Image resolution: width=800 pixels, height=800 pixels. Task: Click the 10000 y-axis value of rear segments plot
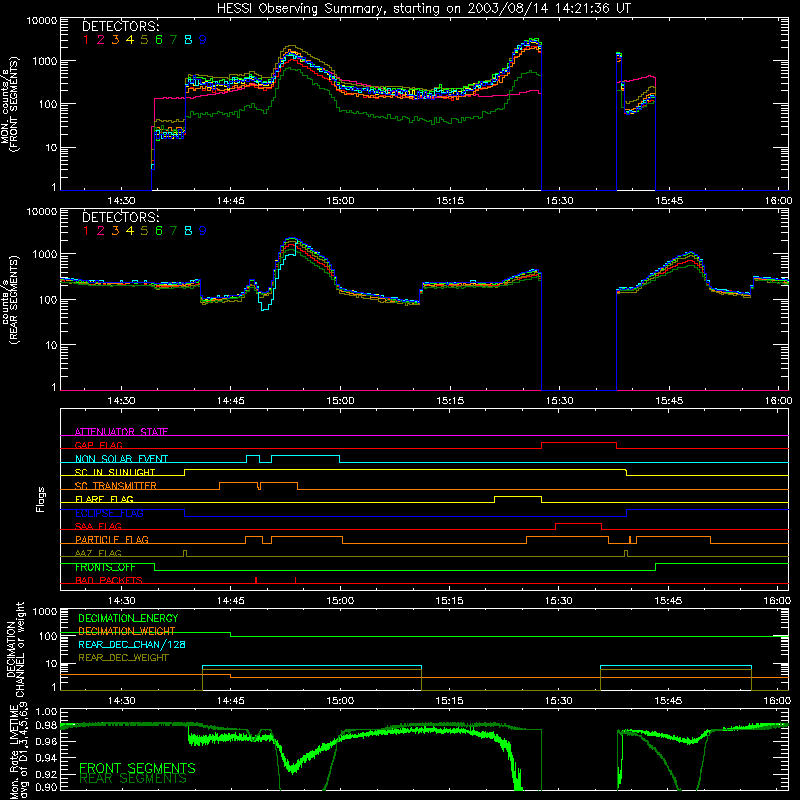pos(42,212)
